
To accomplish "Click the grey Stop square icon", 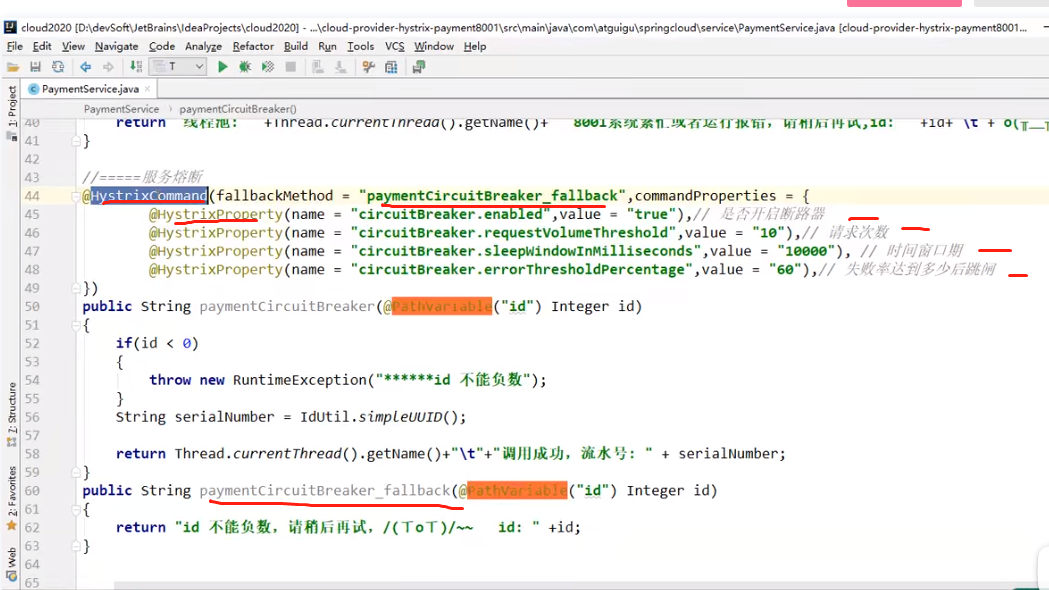I will tap(290, 67).
